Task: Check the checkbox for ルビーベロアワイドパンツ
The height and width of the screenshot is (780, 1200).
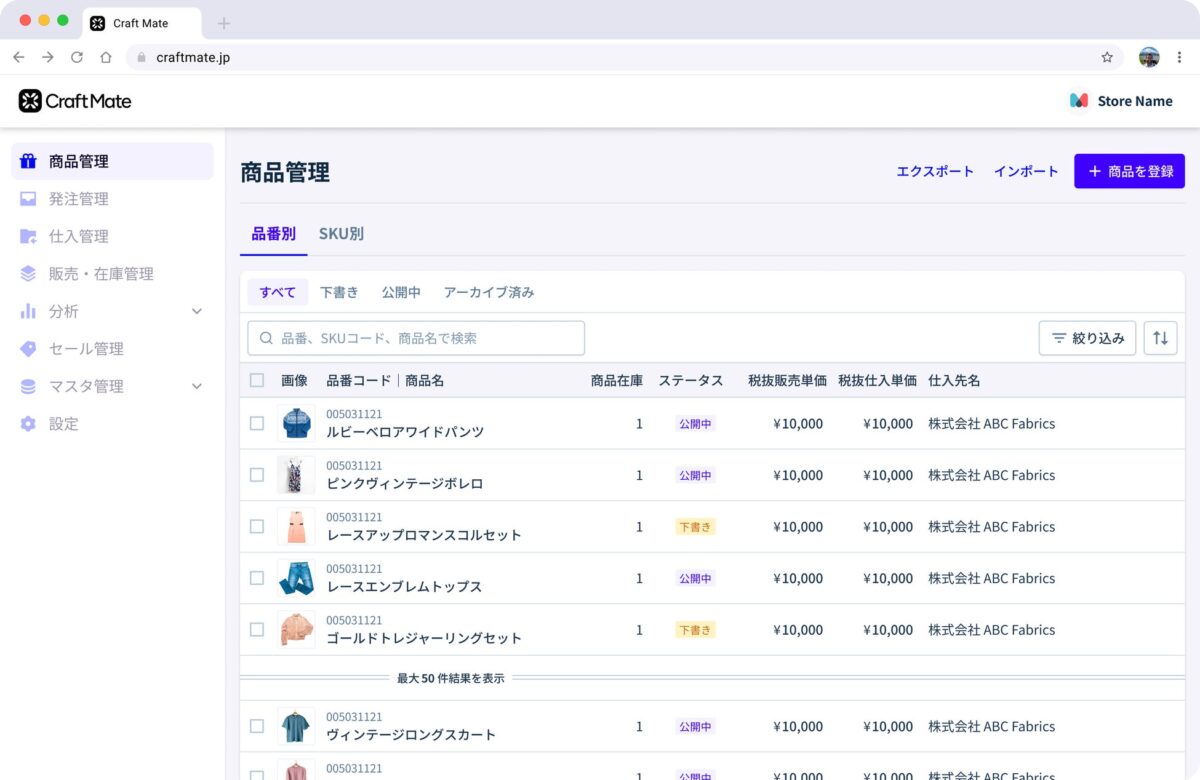Action: pos(256,423)
